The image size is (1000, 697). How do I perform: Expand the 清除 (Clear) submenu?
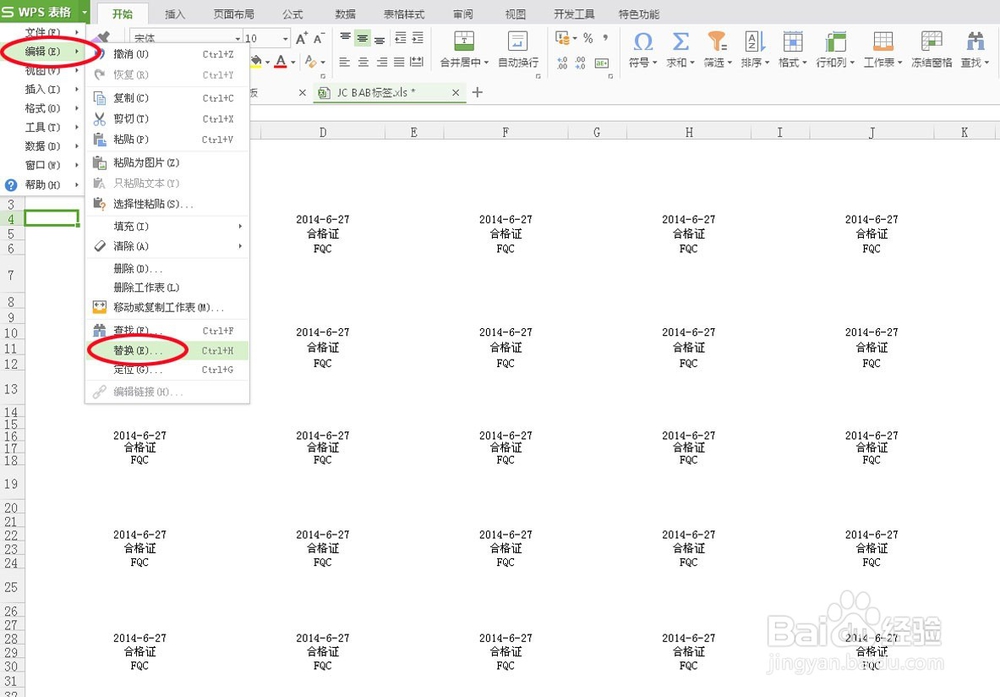(x=167, y=246)
